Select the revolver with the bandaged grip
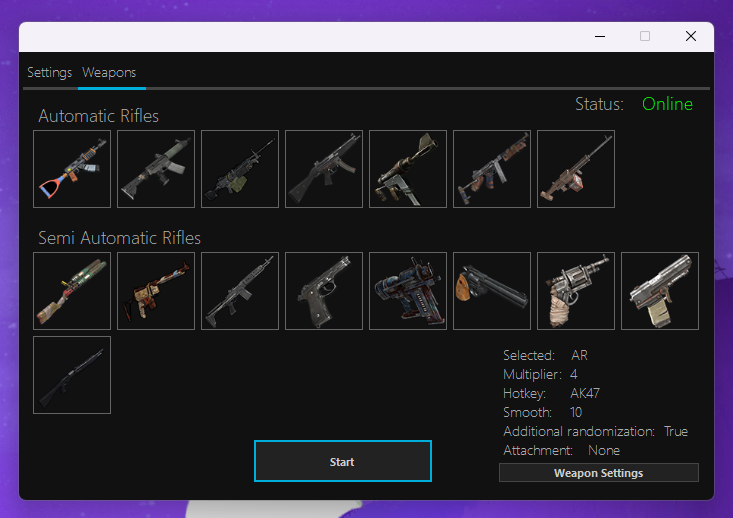This screenshot has width=733, height=518. (x=575, y=291)
